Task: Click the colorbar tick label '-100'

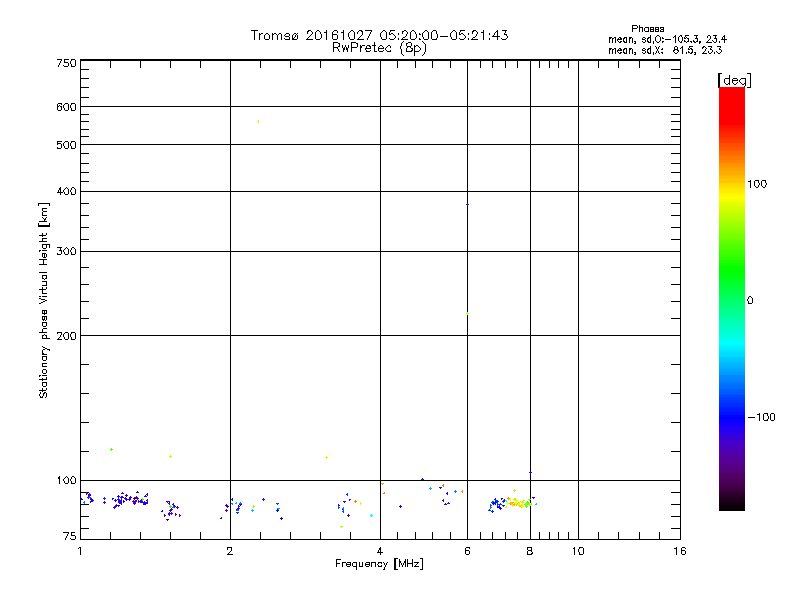Action: pyautogui.click(x=761, y=417)
